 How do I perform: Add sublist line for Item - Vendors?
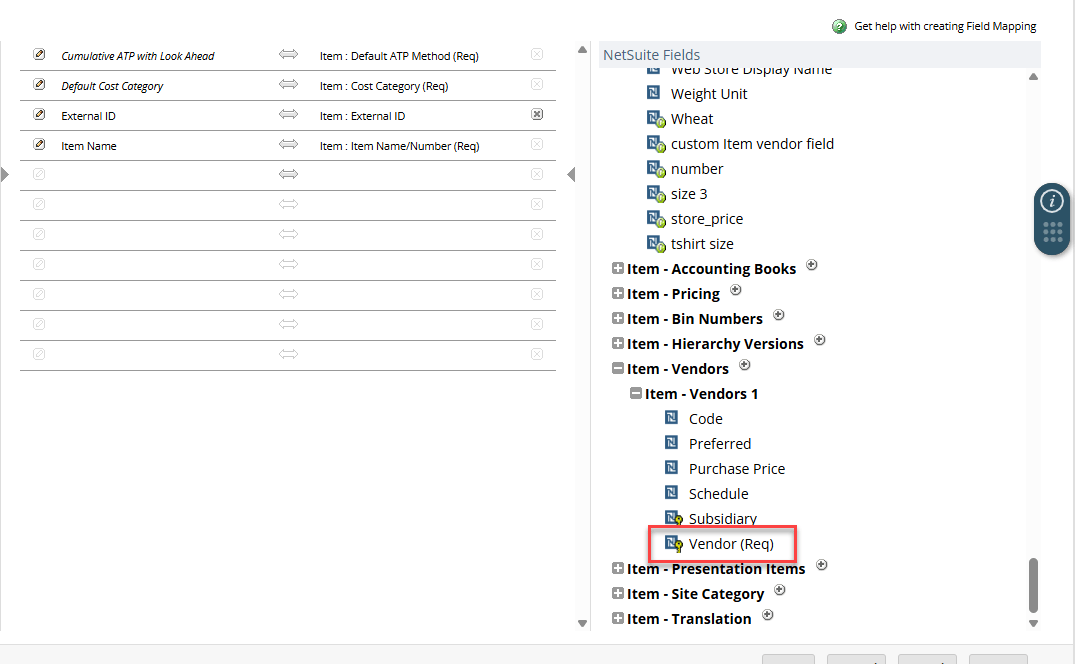[745, 365]
